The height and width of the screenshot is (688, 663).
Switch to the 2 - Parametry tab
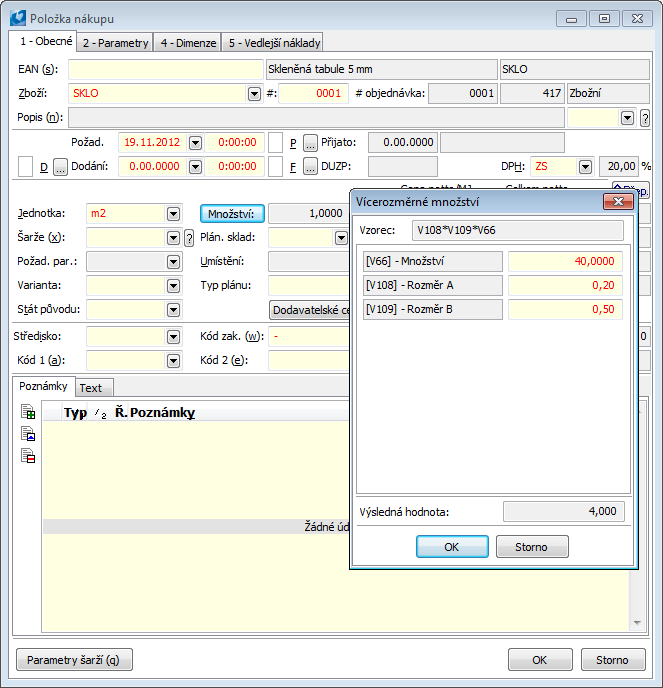(115, 43)
